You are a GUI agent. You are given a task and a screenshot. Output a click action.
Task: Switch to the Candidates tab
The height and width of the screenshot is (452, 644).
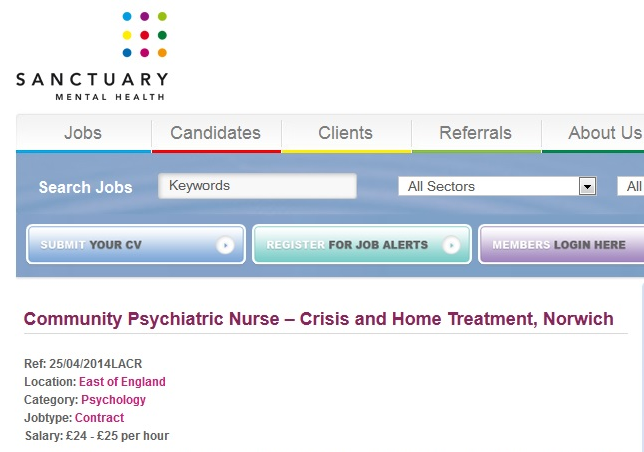[x=216, y=133]
